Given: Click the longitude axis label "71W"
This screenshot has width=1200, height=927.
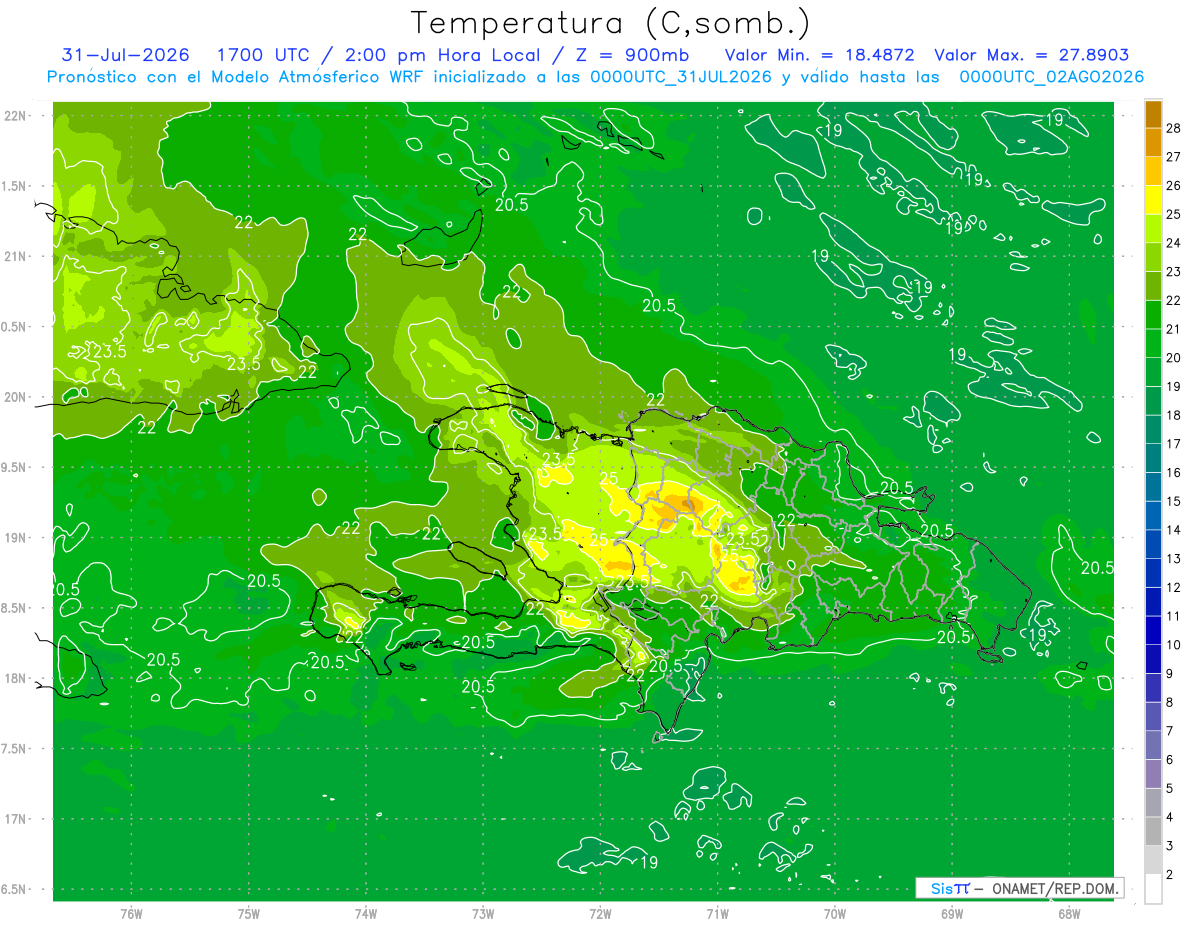Looking at the screenshot, I should click(x=717, y=913).
